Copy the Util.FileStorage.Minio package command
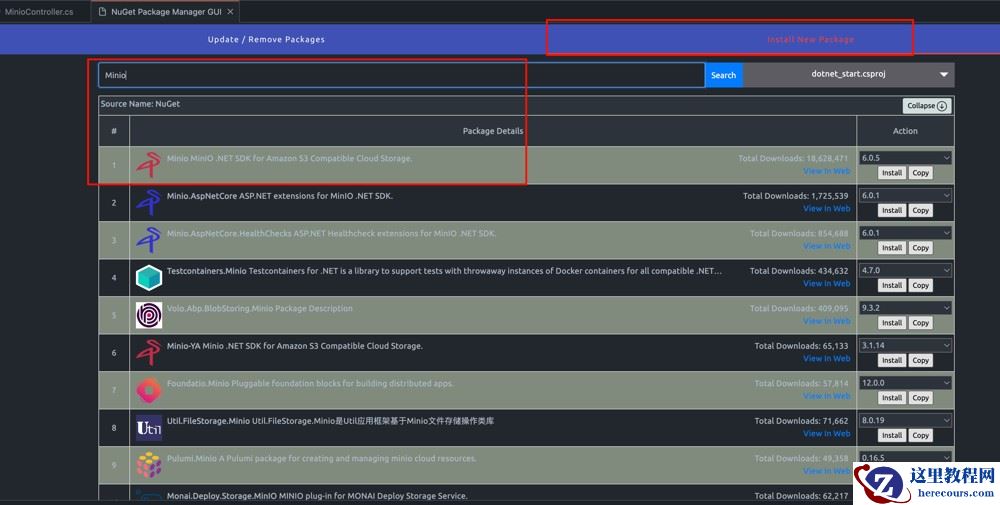The width and height of the screenshot is (1000, 505). click(920, 435)
